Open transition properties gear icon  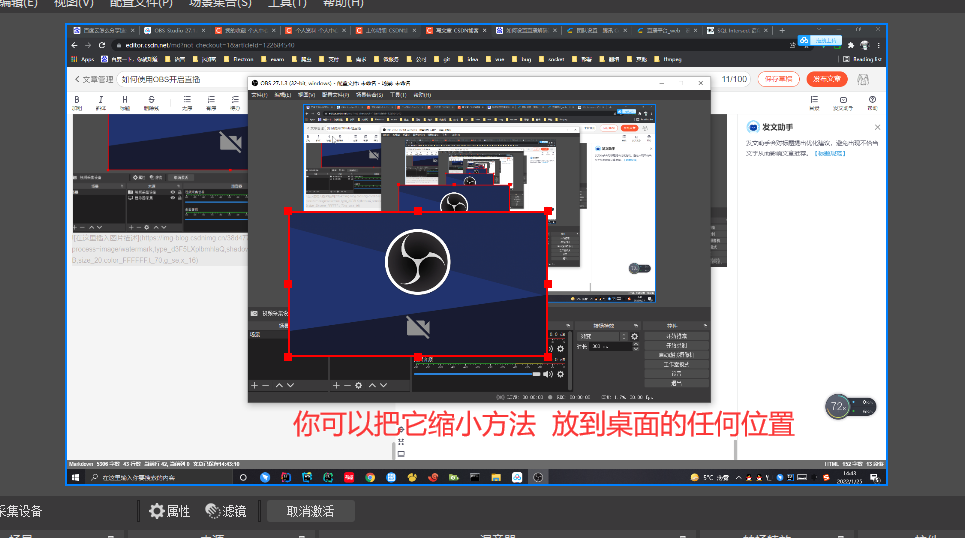pos(635,336)
